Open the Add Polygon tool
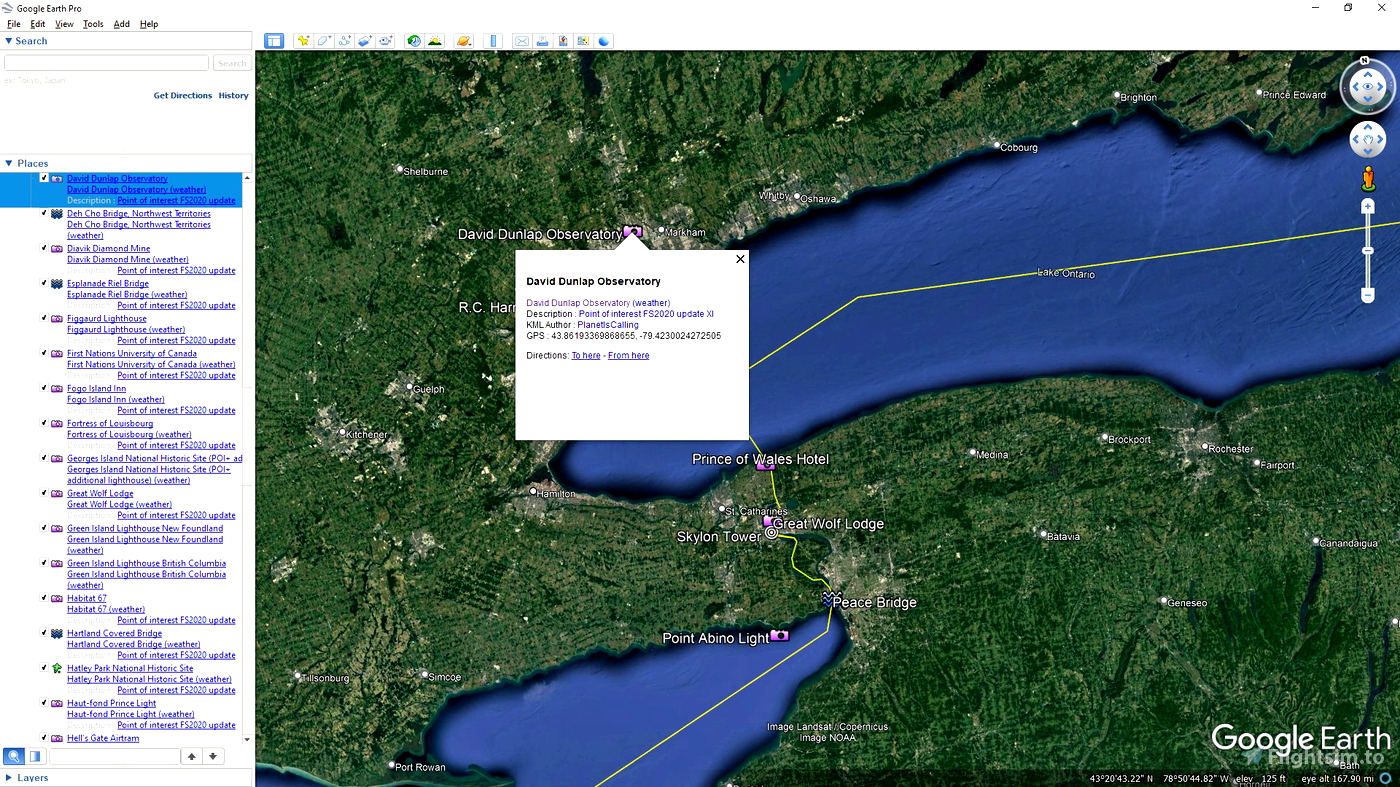The height and width of the screenshot is (787, 1400). pos(322,40)
